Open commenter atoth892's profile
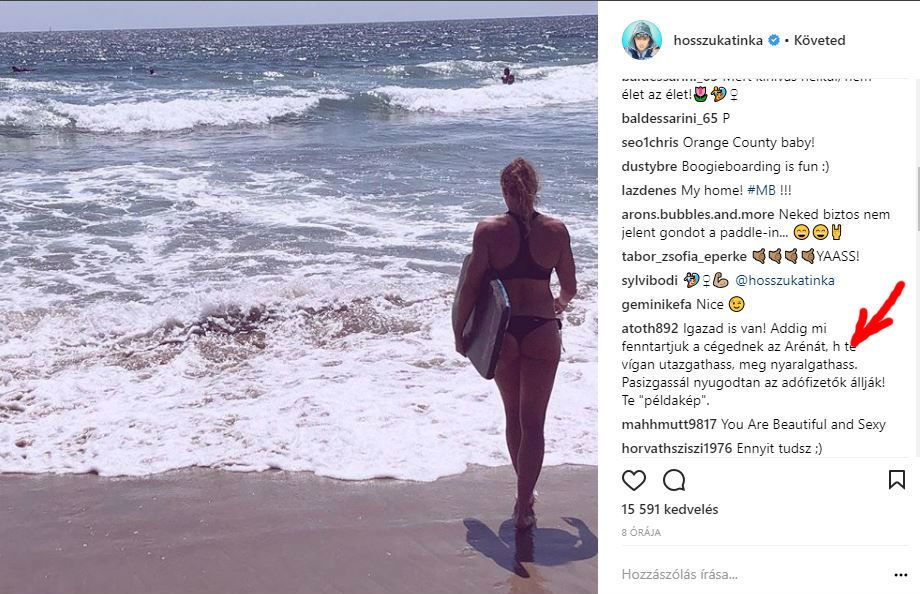The height and width of the screenshot is (594, 920). pyautogui.click(x=650, y=328)
